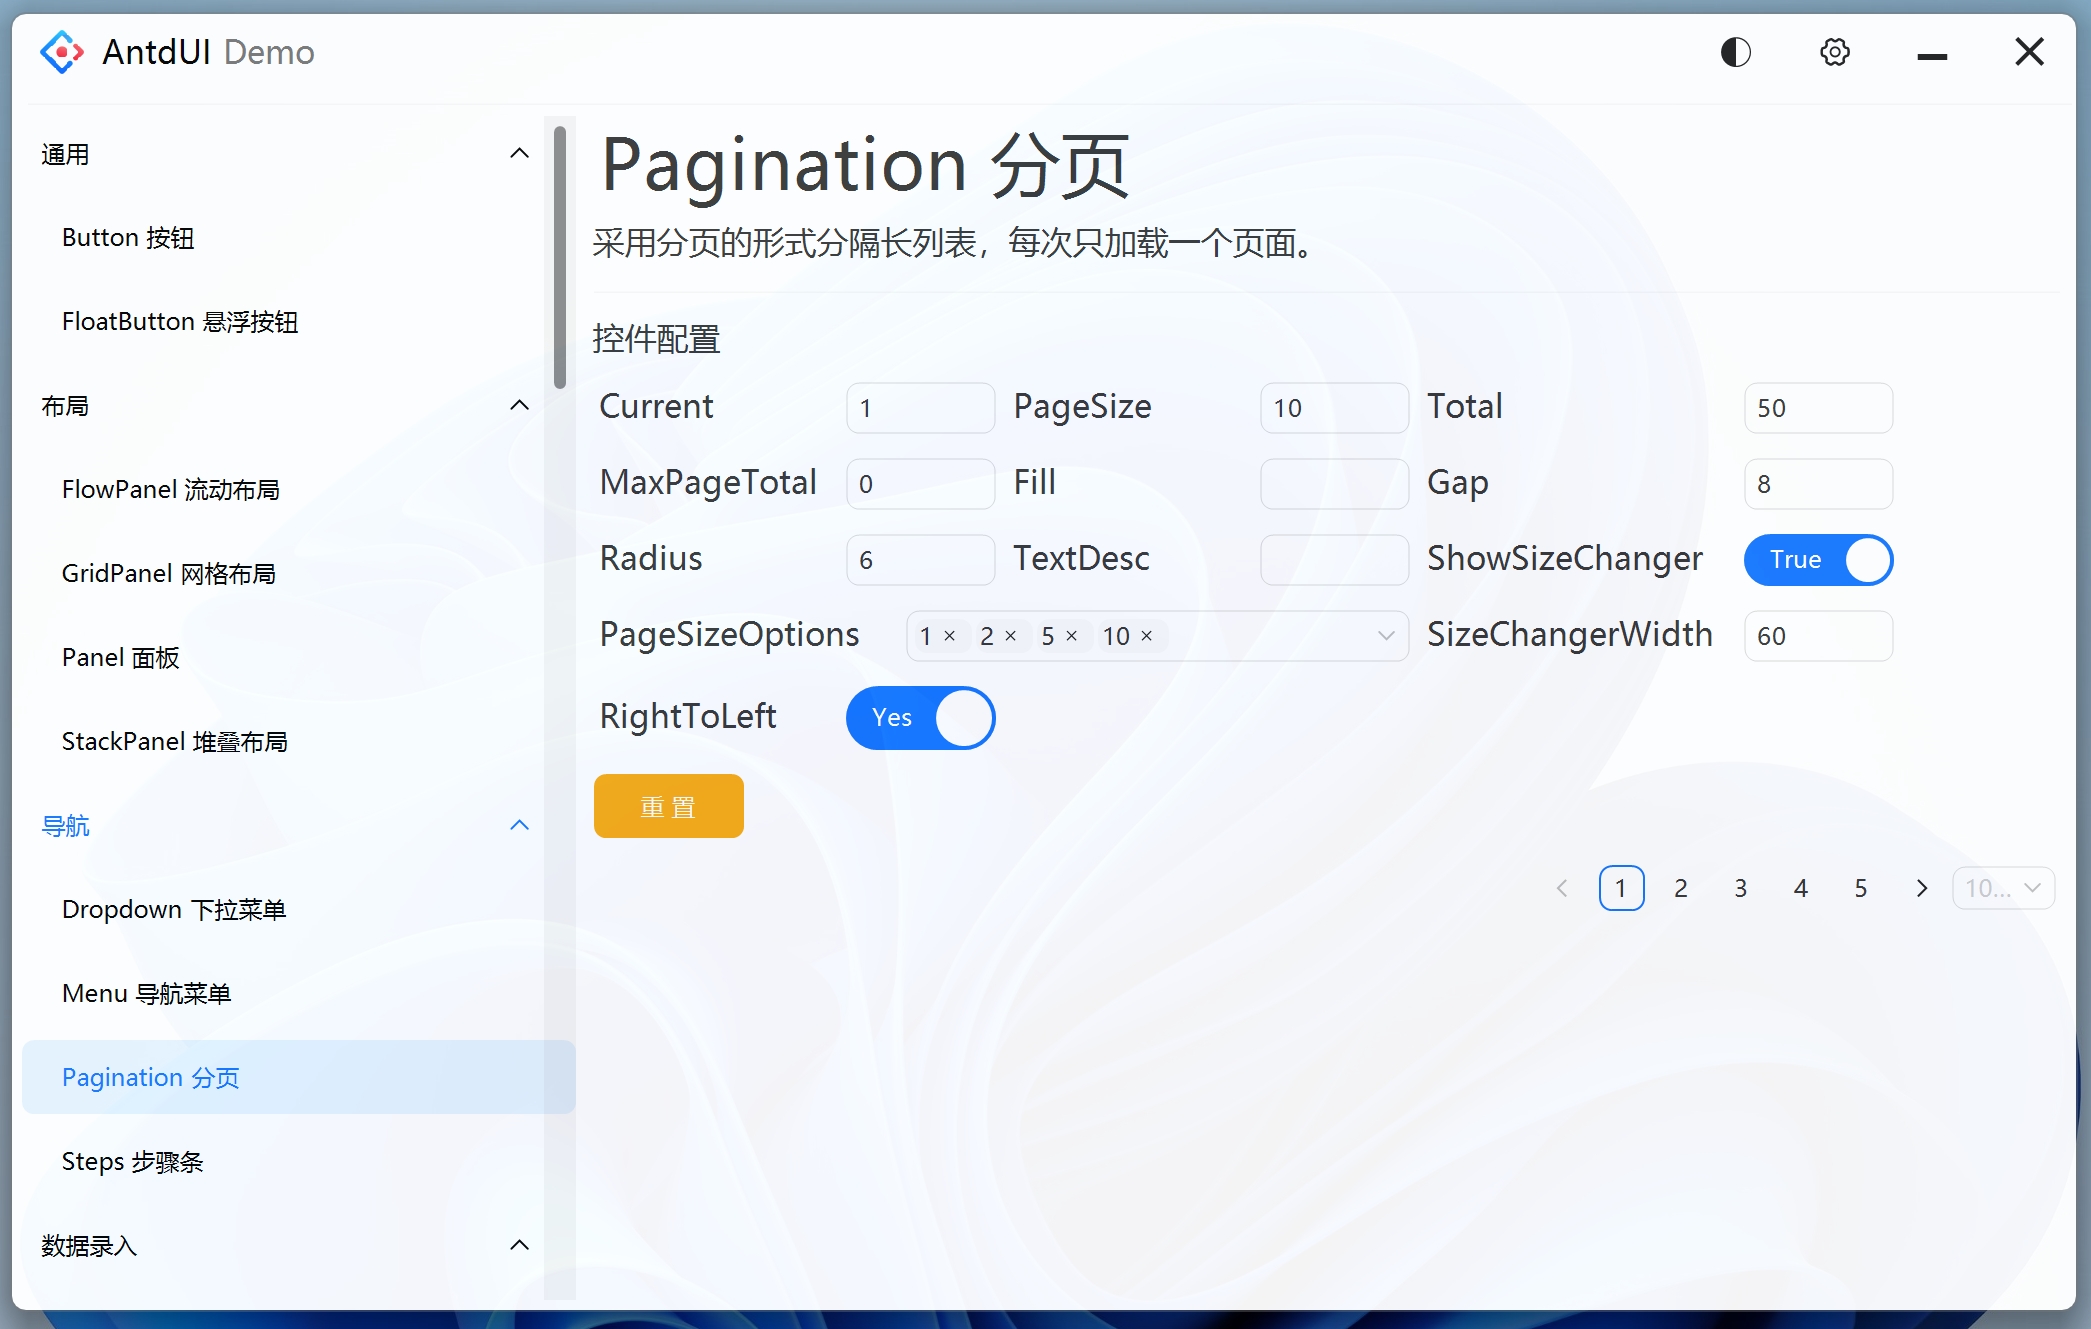Switch to the Steps 步骤条 page
2091x1329 pixels.
[132, 1161]
